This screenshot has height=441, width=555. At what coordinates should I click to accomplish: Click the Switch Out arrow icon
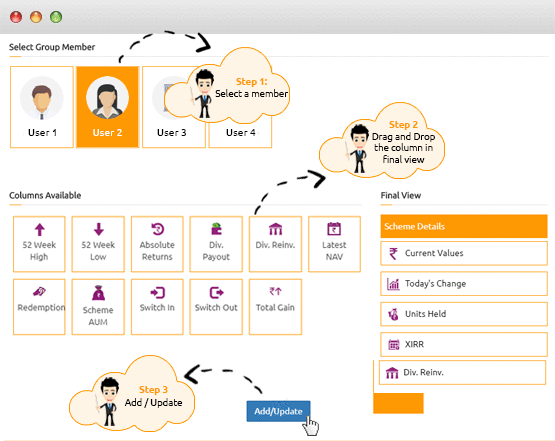click(x=216, y=293)
